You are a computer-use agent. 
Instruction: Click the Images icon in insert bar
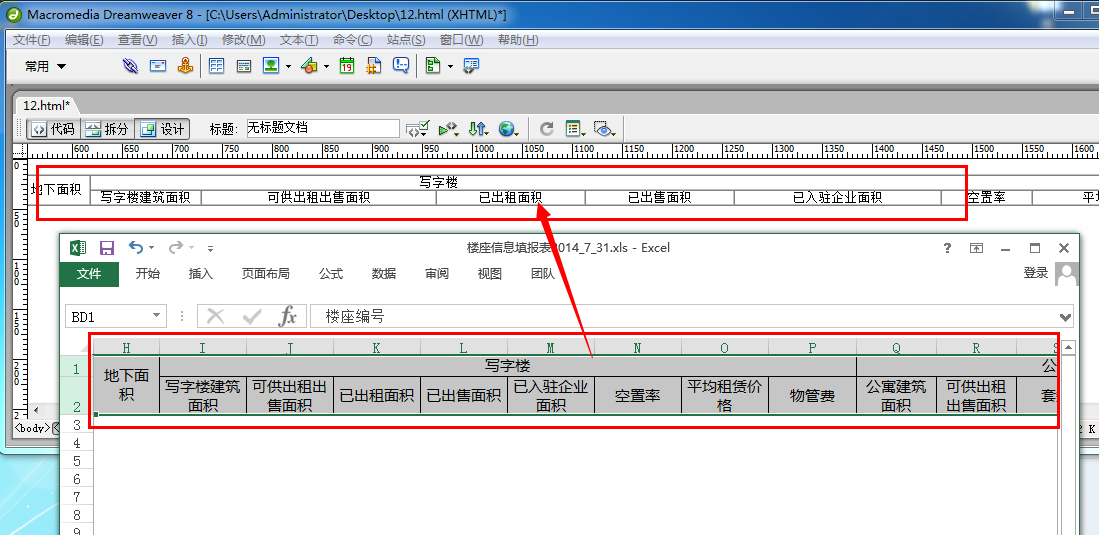click(x=271, y=66)
